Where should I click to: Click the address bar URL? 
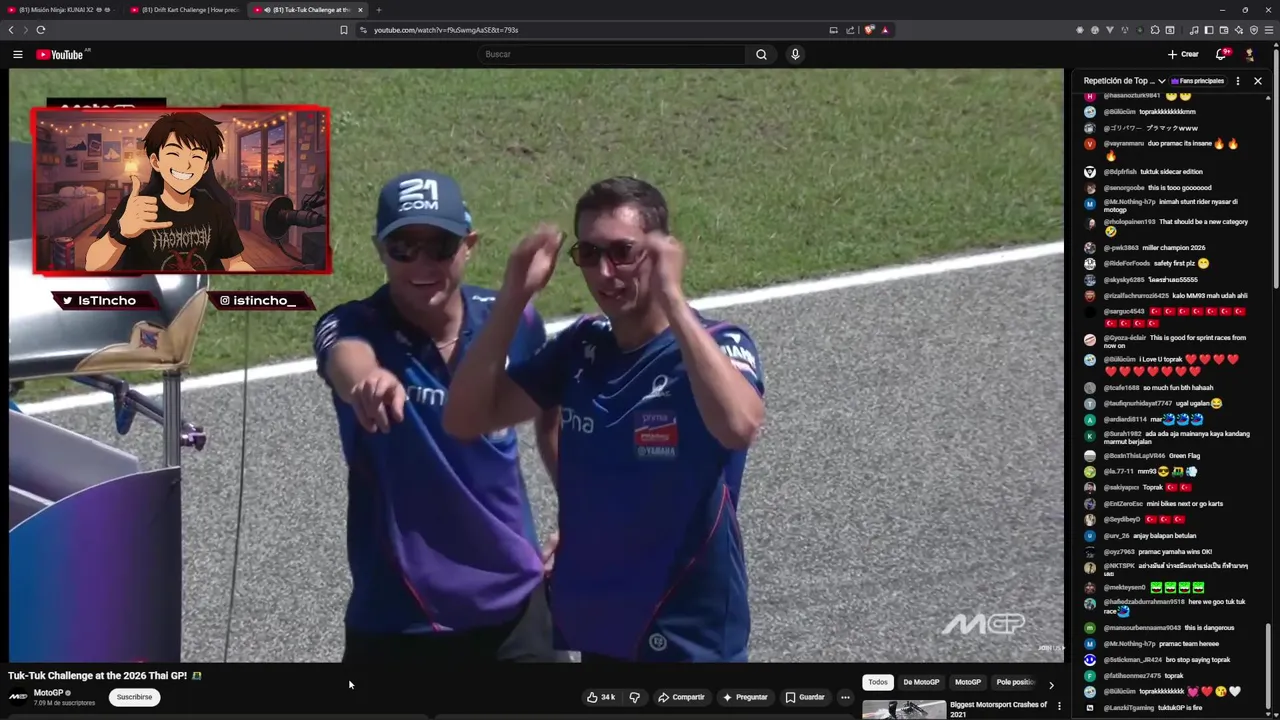click(x=445, y=30)
